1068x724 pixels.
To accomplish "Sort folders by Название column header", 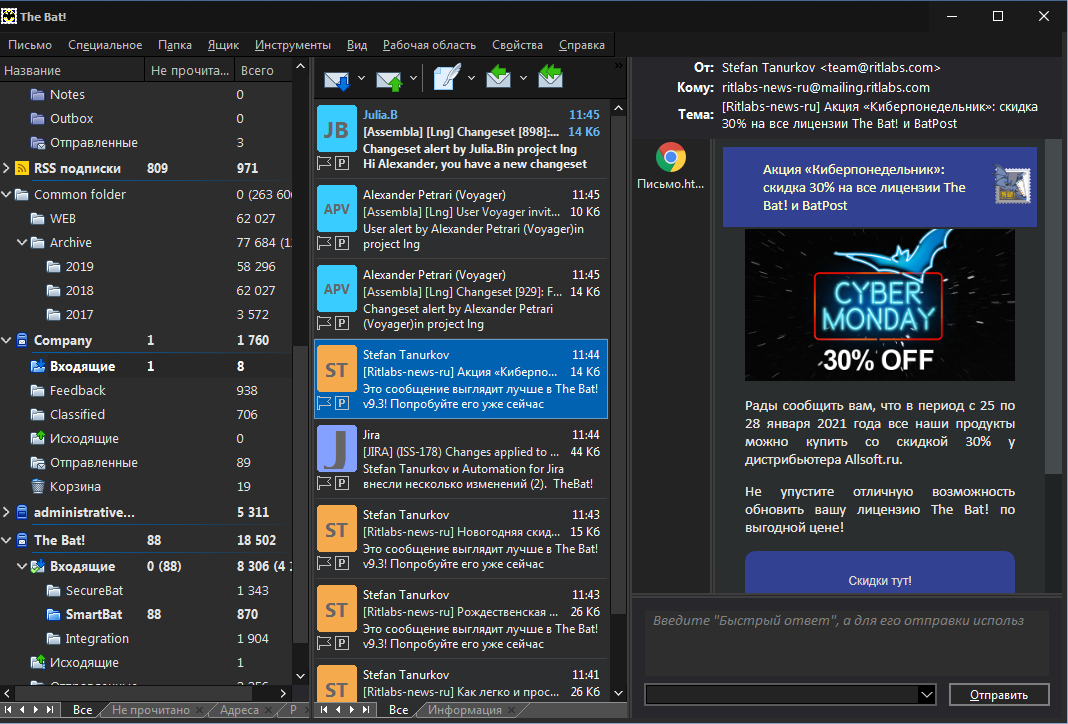I will [72, 70].
